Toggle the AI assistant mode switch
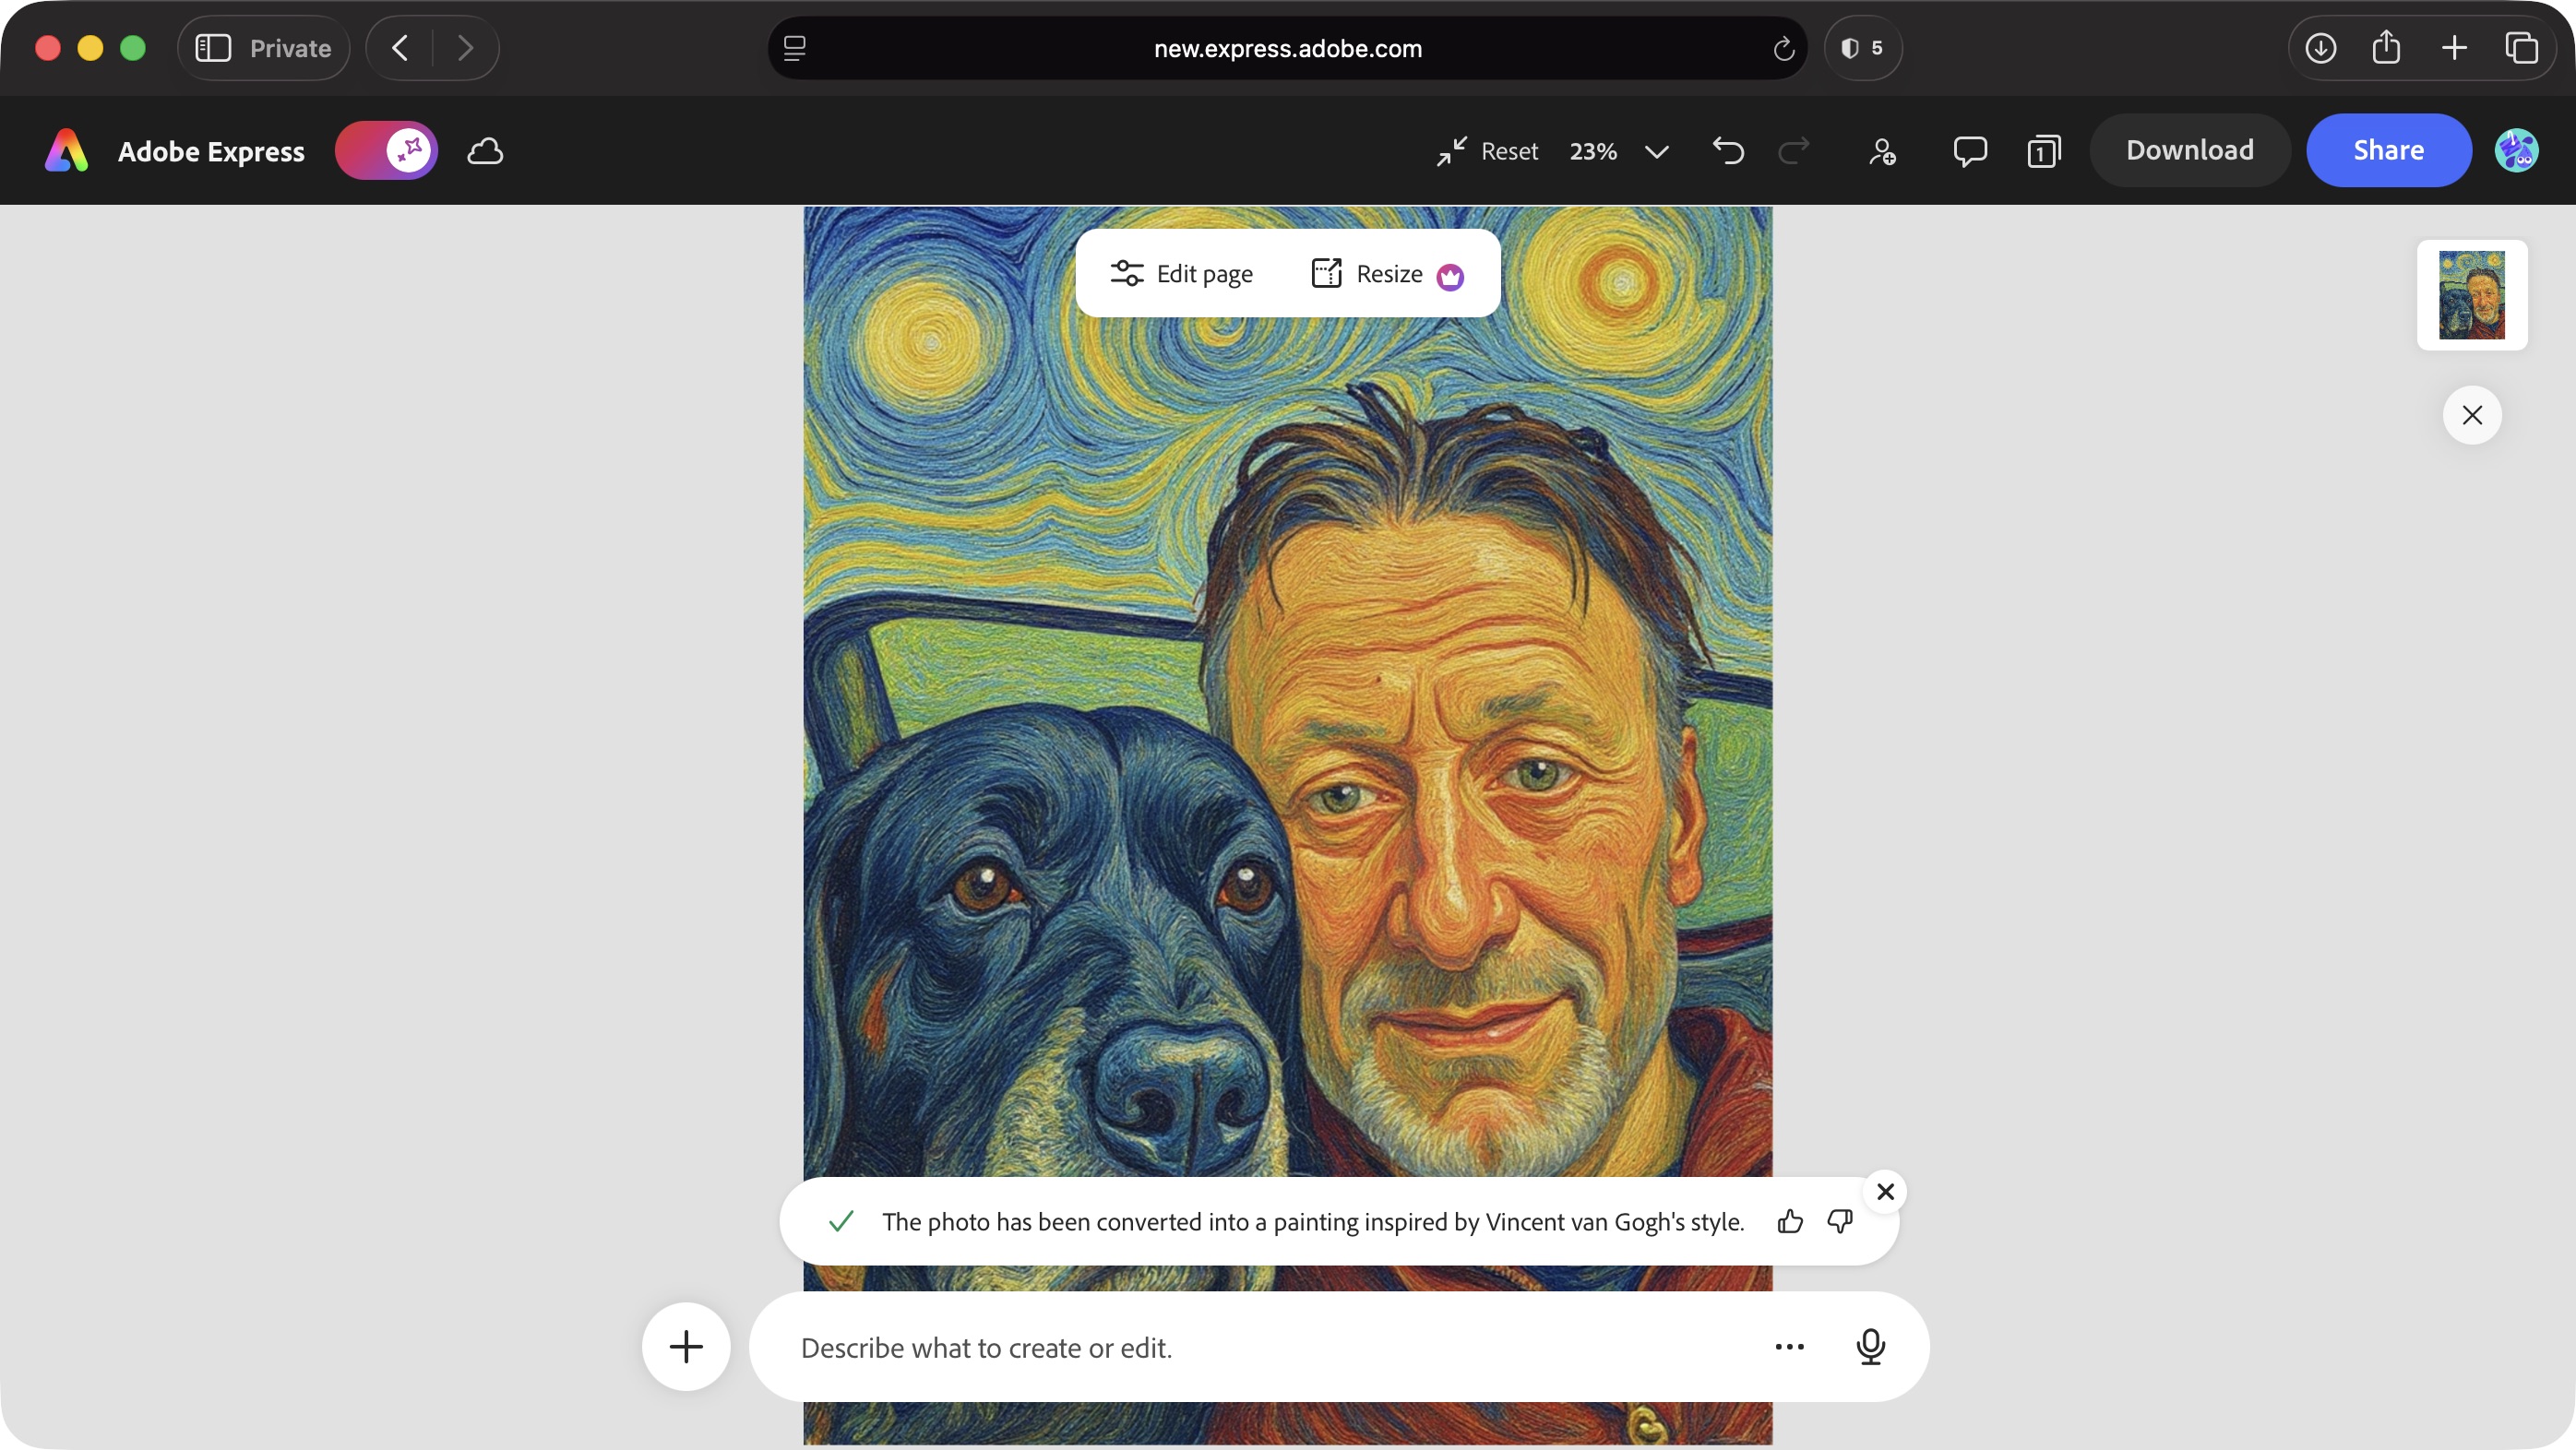The height and width of the screenshot is (1450, 2576). [x=386, y=151]
